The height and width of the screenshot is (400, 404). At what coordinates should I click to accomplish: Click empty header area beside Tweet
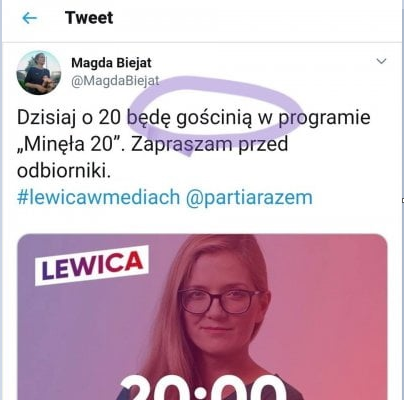click(257, 18)
